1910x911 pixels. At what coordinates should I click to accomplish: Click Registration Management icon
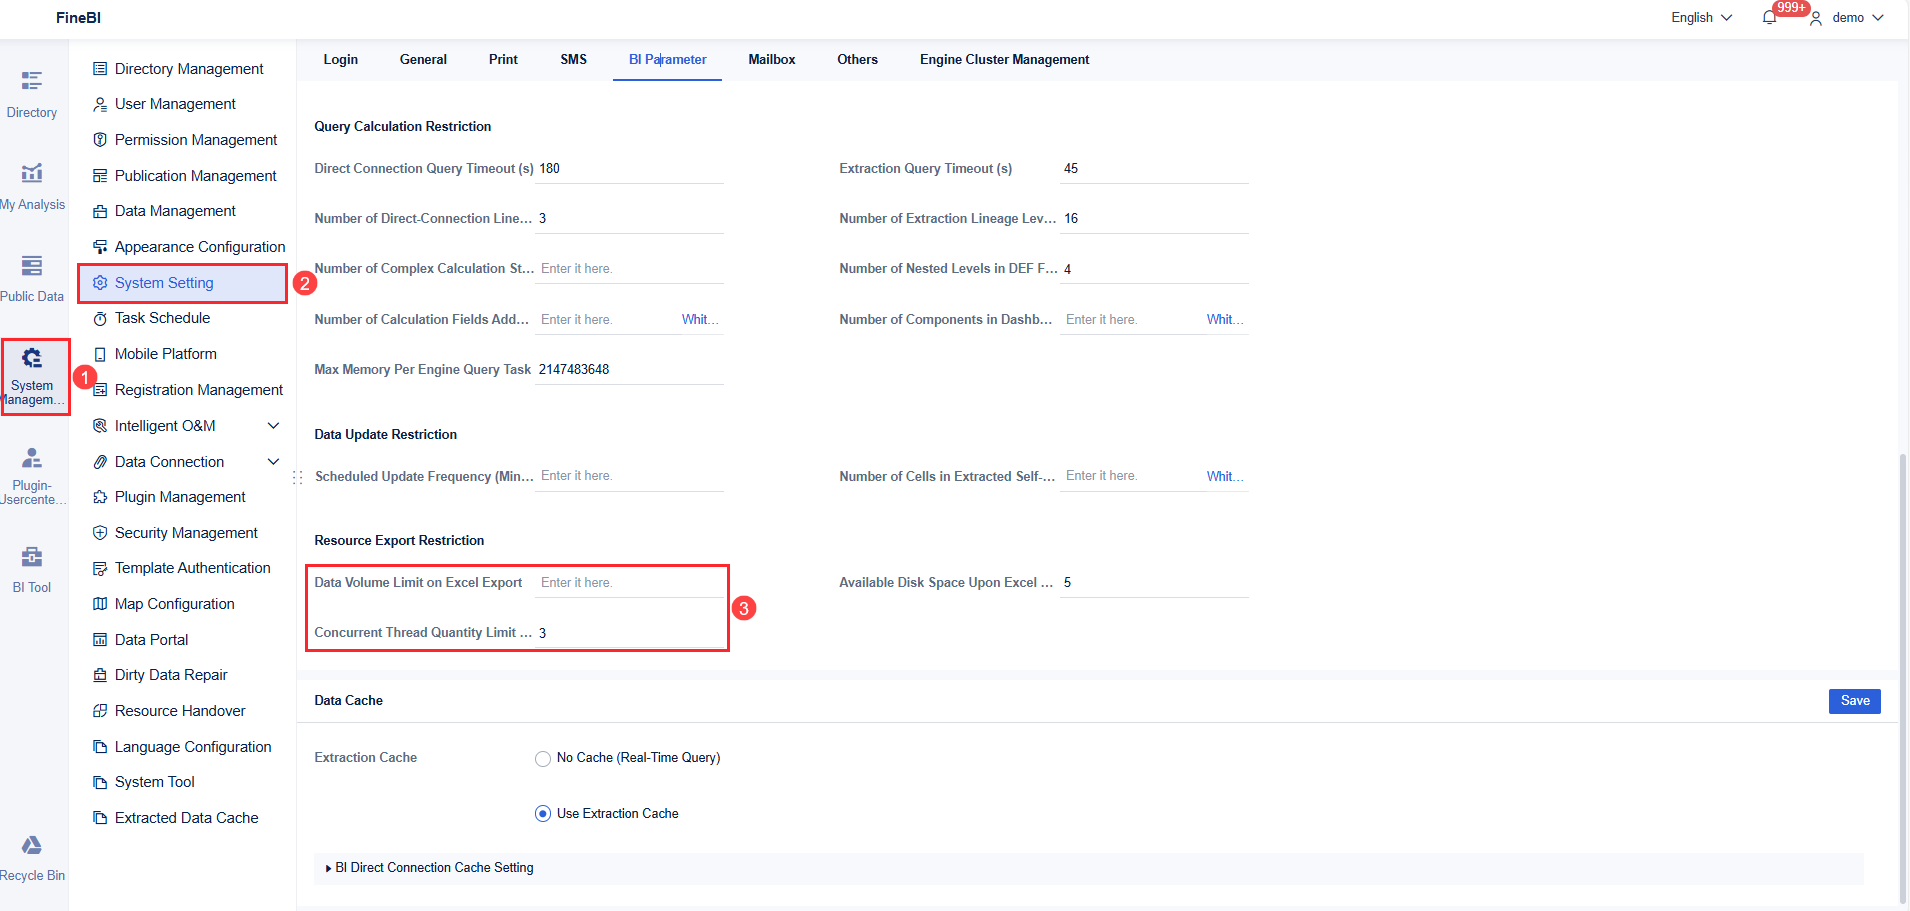(100, 390)
